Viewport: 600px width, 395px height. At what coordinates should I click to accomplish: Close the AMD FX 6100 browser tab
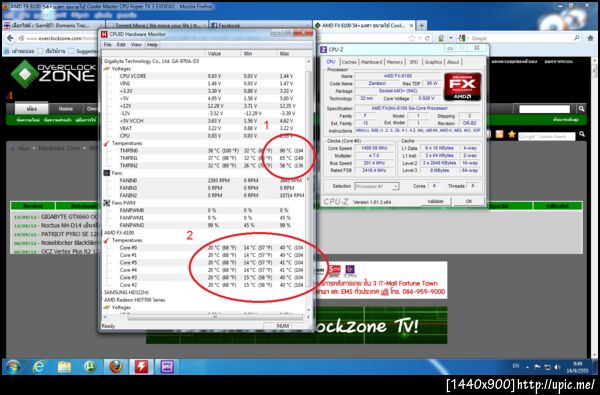coord(412,26)
